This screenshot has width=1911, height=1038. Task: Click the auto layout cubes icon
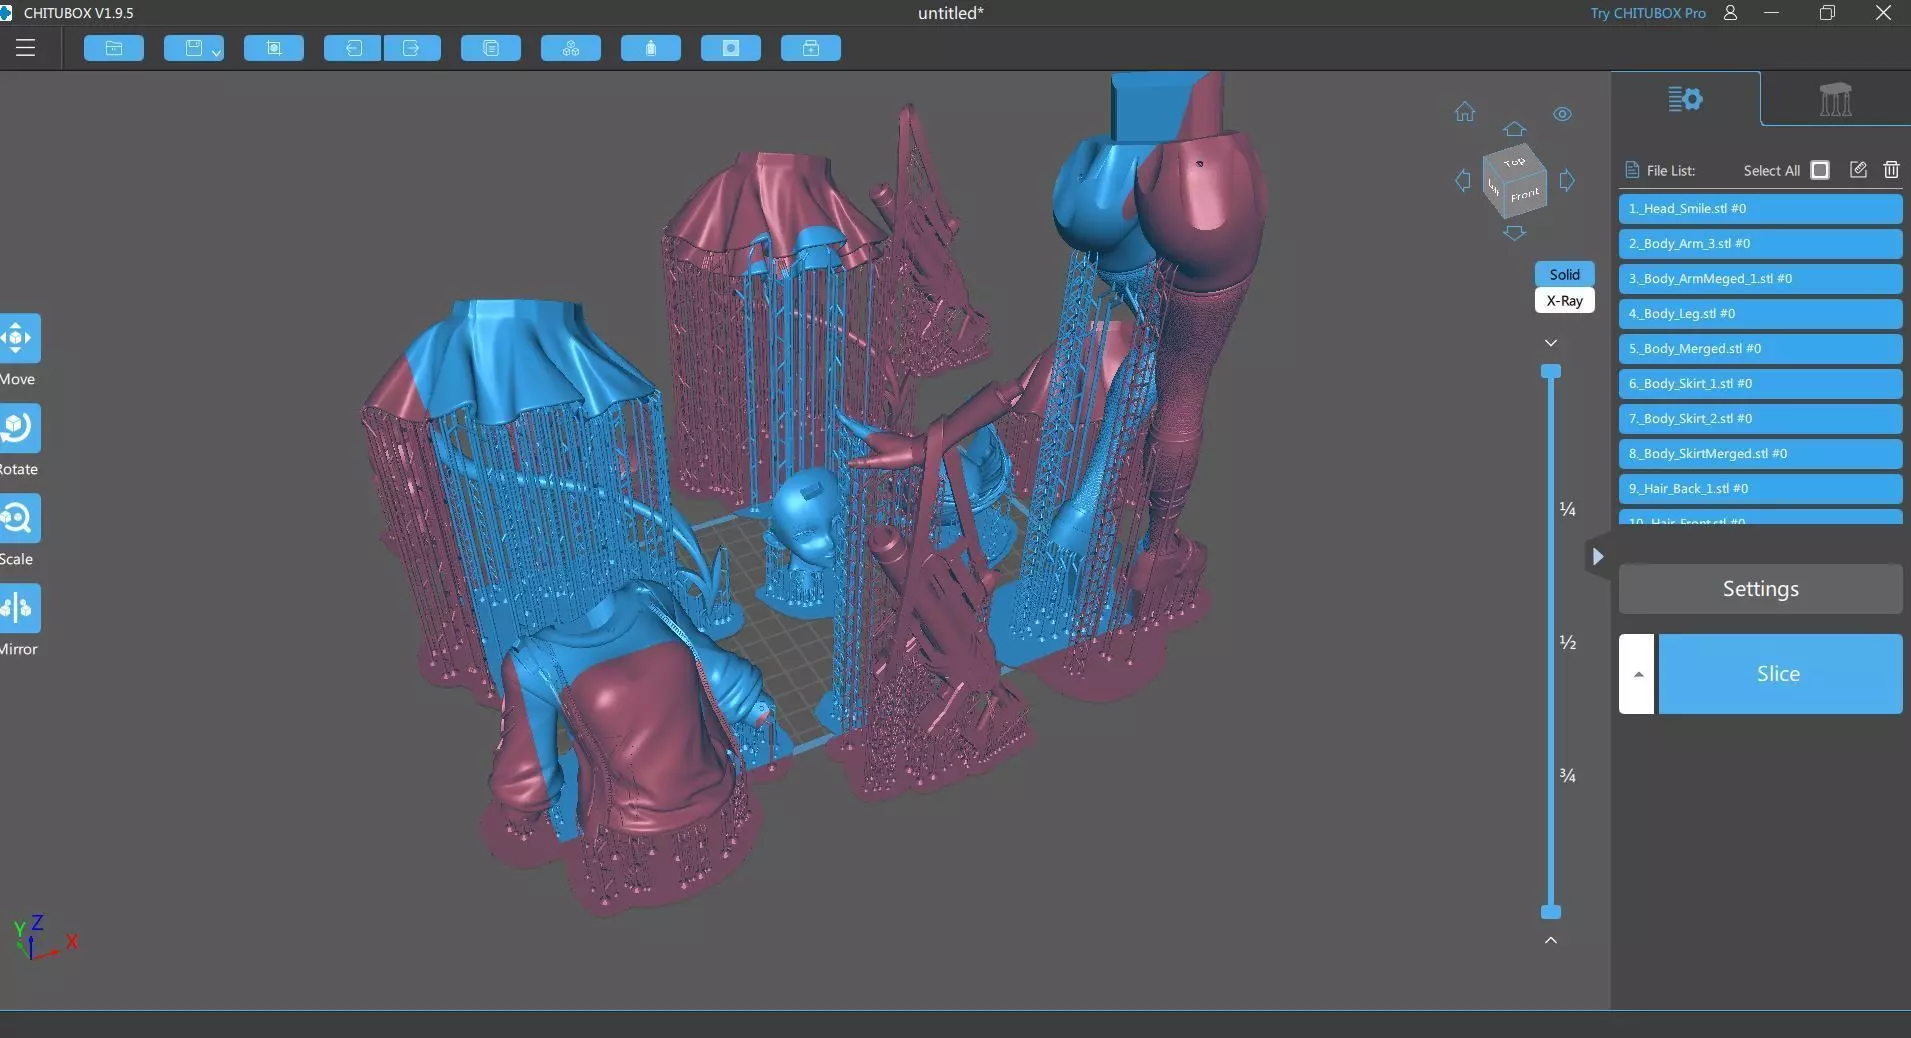[x=571, y=48]
